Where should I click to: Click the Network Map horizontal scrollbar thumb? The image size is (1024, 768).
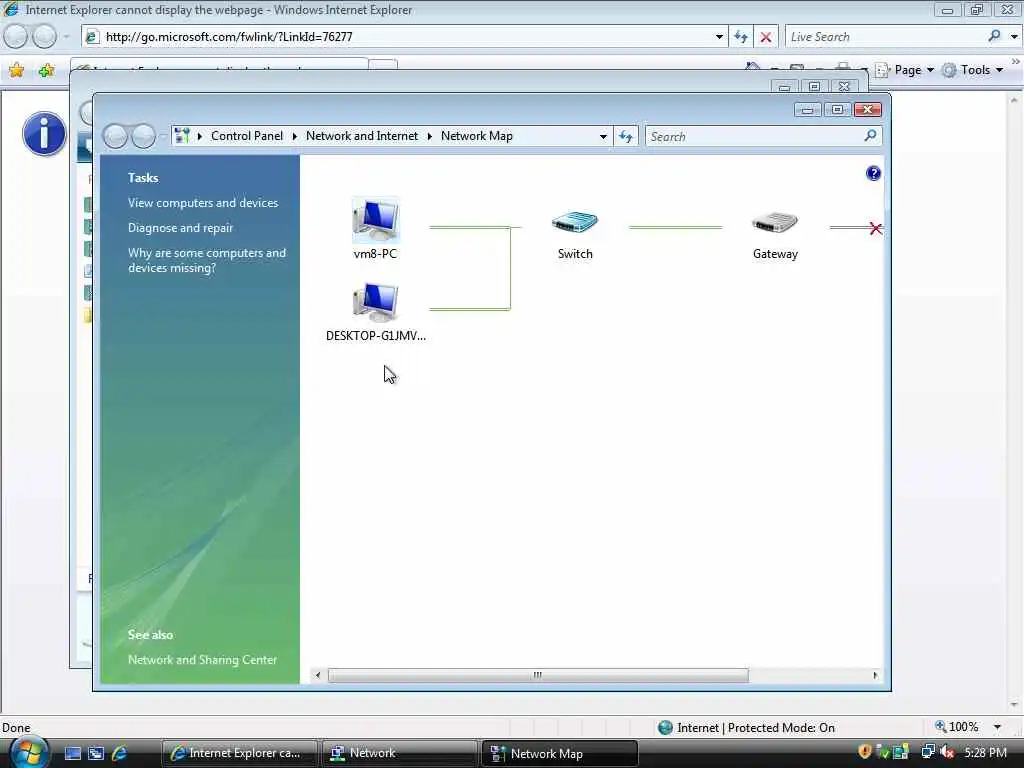click(x=537, y=675)
